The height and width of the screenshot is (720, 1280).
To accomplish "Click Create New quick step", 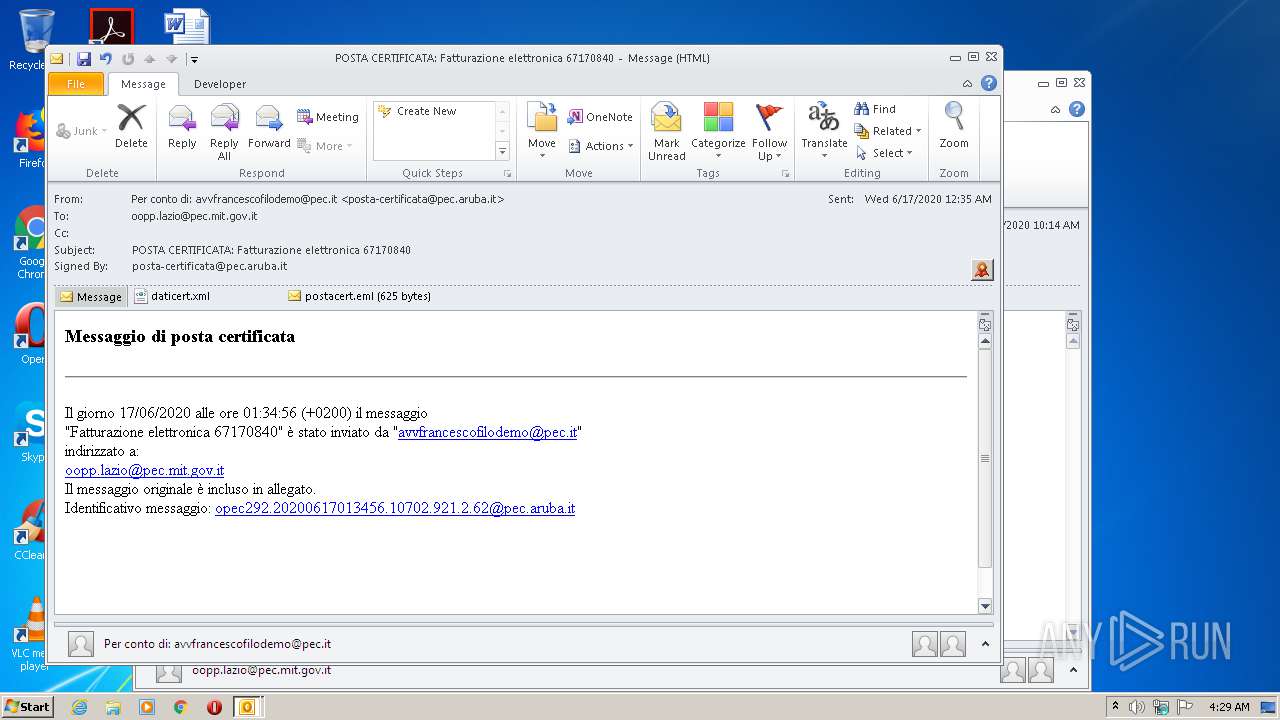I will pos(417,111).
